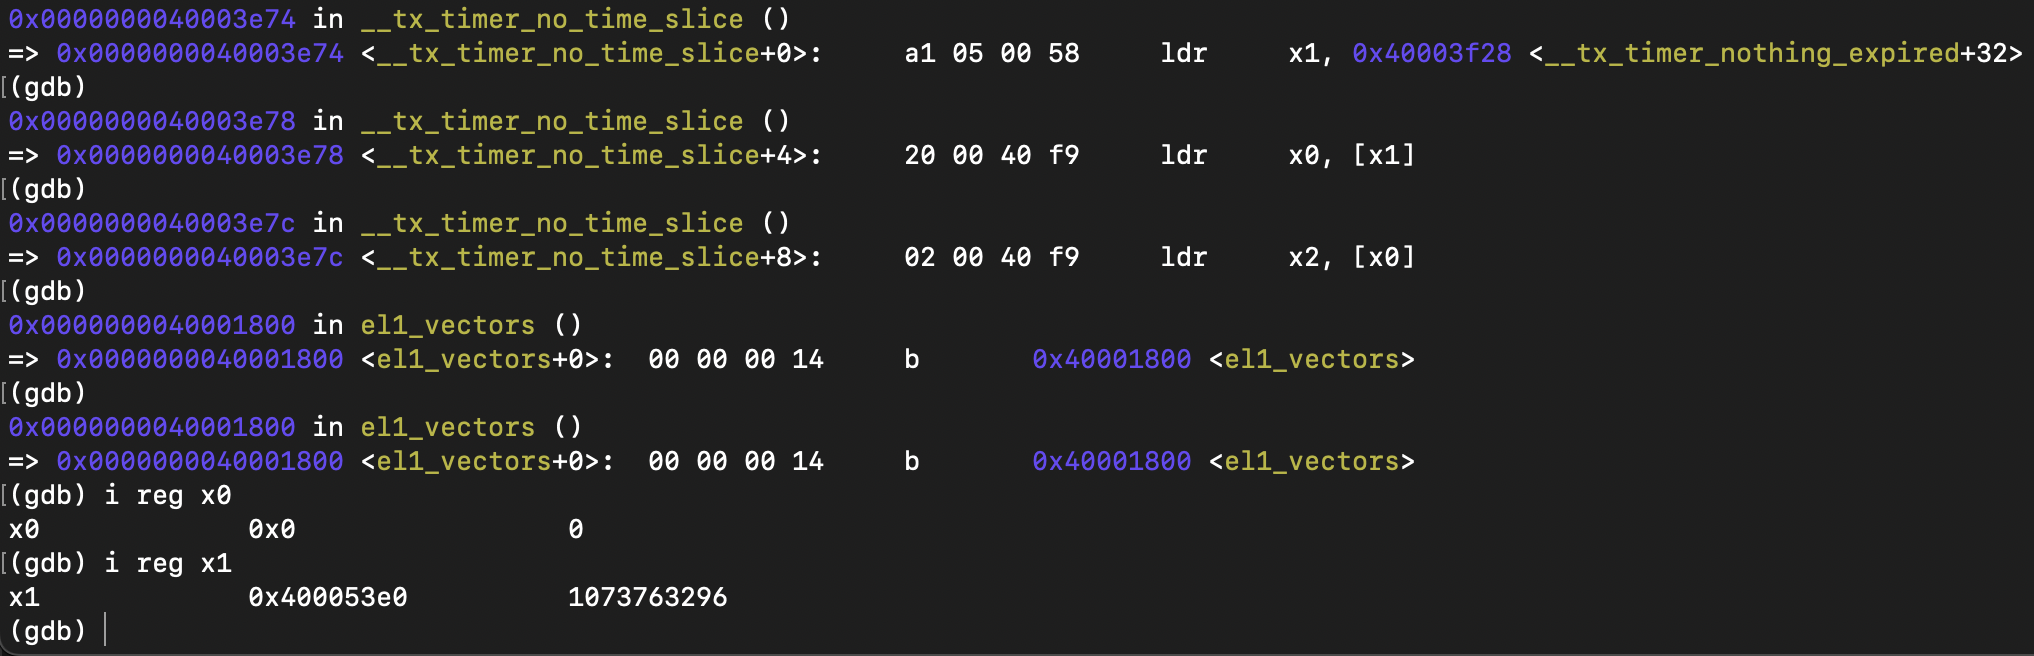The height and width of the screenshot is (656, 2034).
Task: Click the __tx_timer_nothing_expired+32 symbol
Action: pyautogui.click(x=1776, y=53)
